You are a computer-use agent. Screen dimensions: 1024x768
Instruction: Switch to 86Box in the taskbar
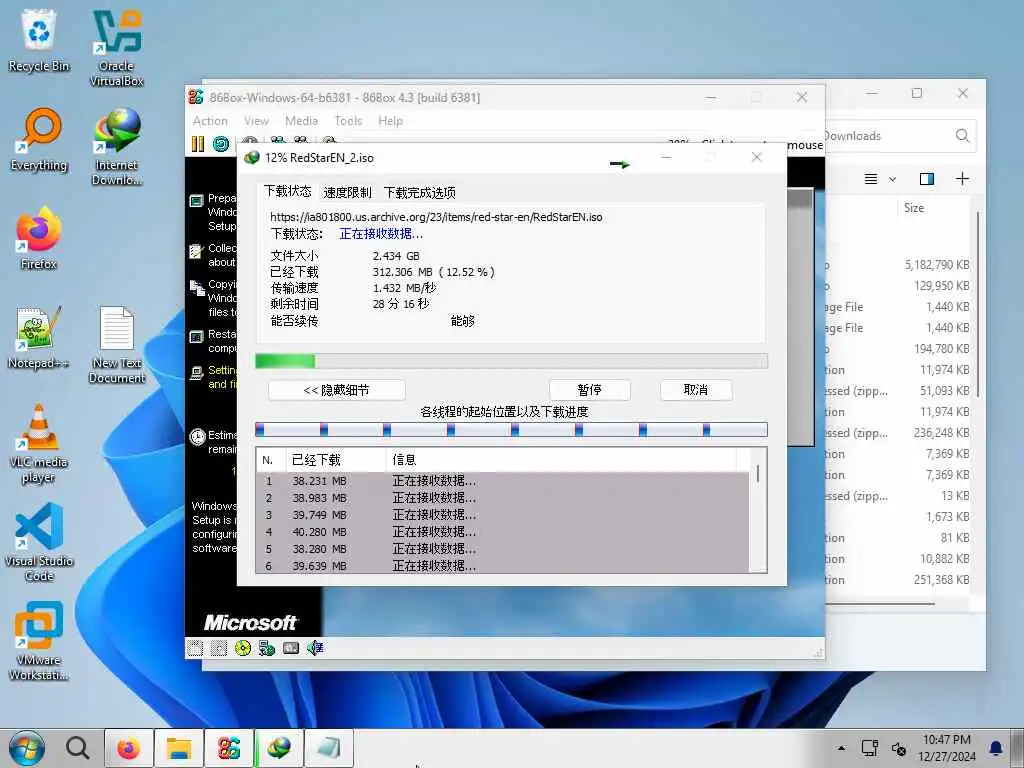(229, 748)
